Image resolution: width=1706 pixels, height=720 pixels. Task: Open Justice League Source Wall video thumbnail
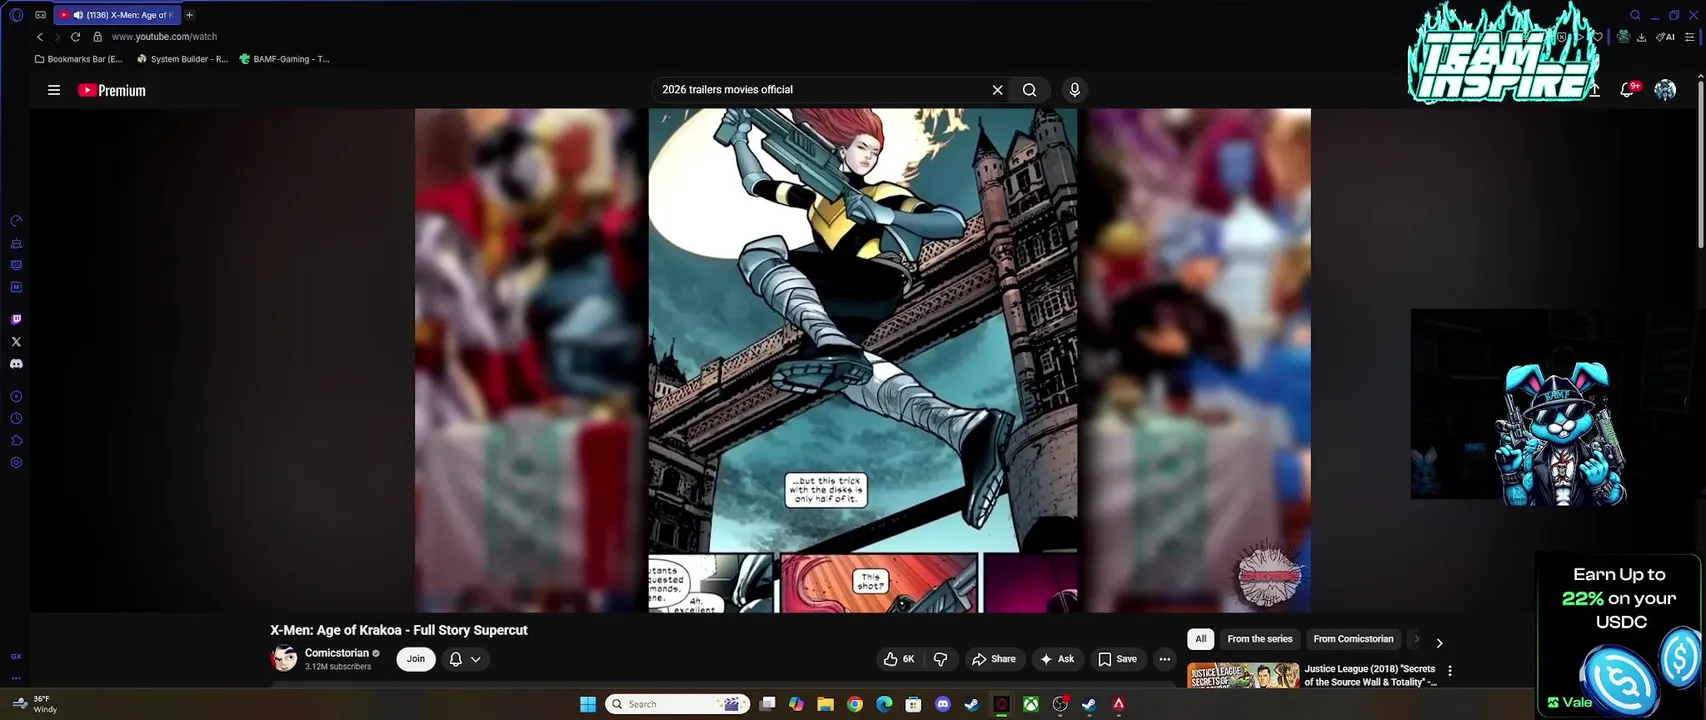pyautogui.click(x=1243, y=675)
